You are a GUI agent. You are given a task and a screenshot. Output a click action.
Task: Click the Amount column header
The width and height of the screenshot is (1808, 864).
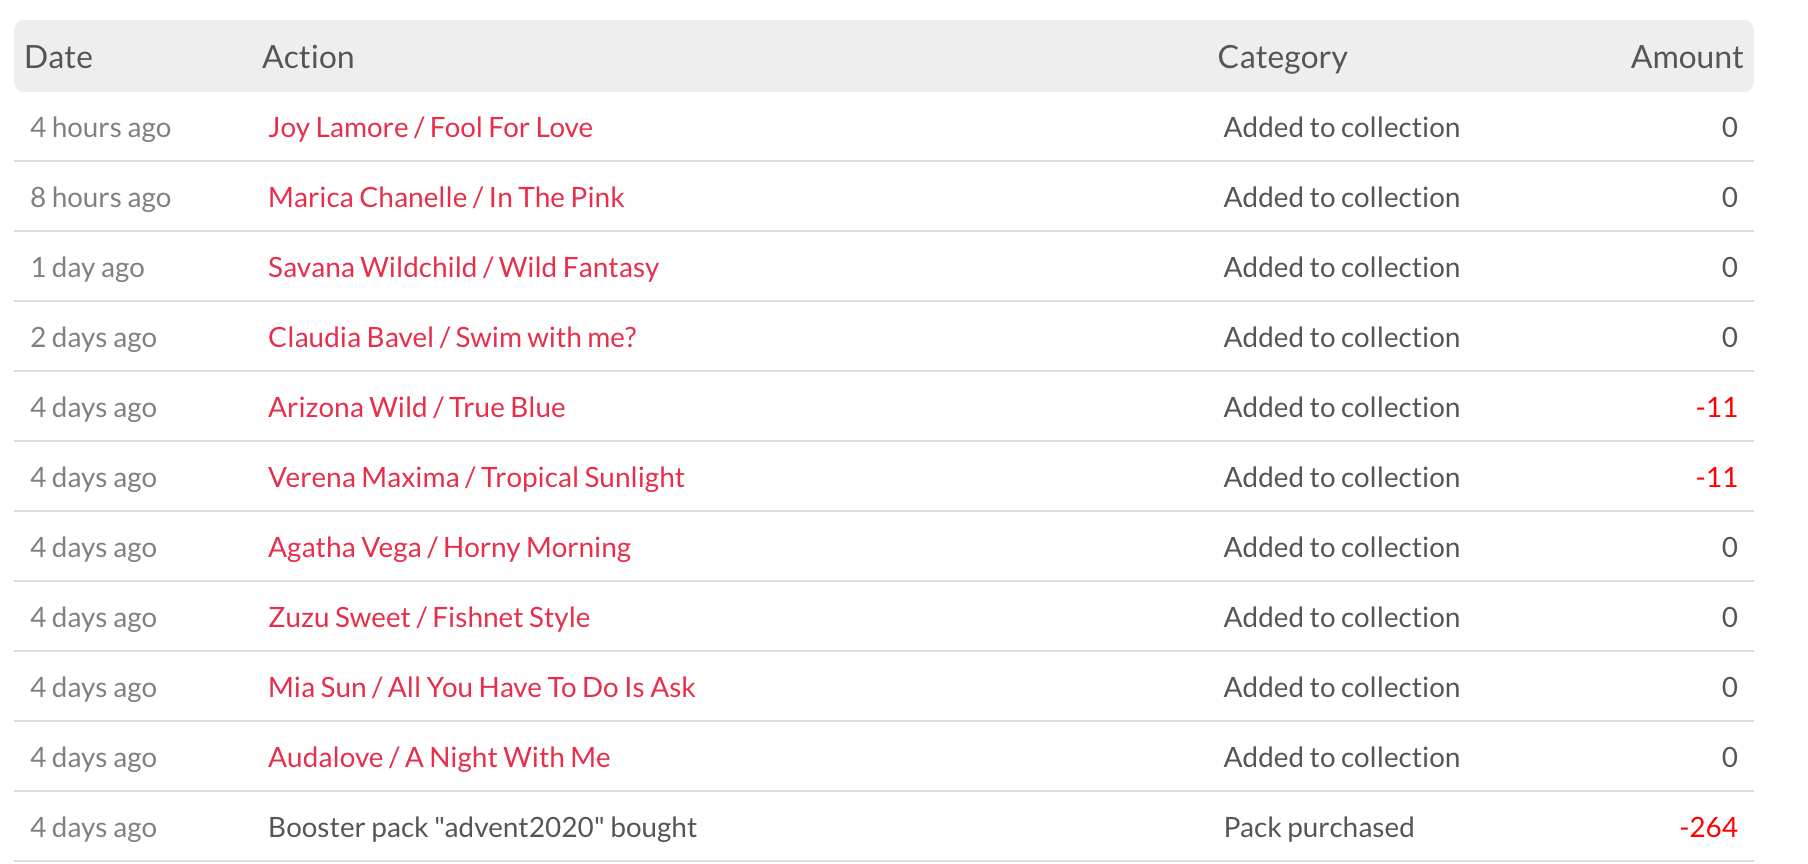coord(1686,57)
